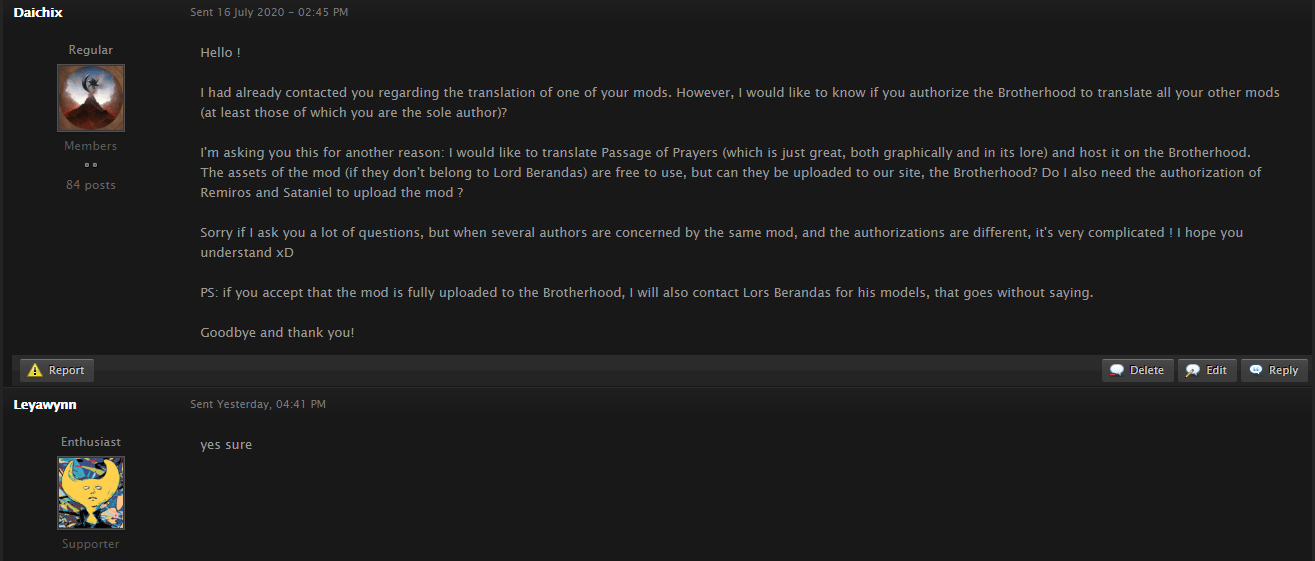The height and width of the screenshot is (561, 1315).
Task: Edit the Daichix message
Action: point(1207,370)
